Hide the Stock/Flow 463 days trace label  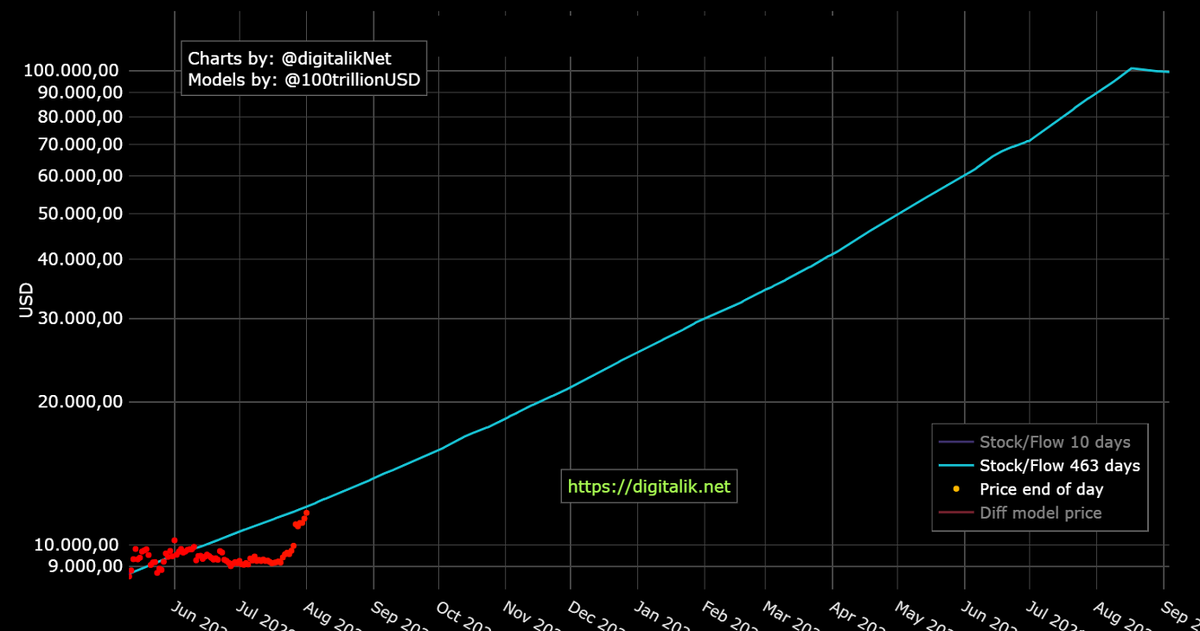point(1059,465)
